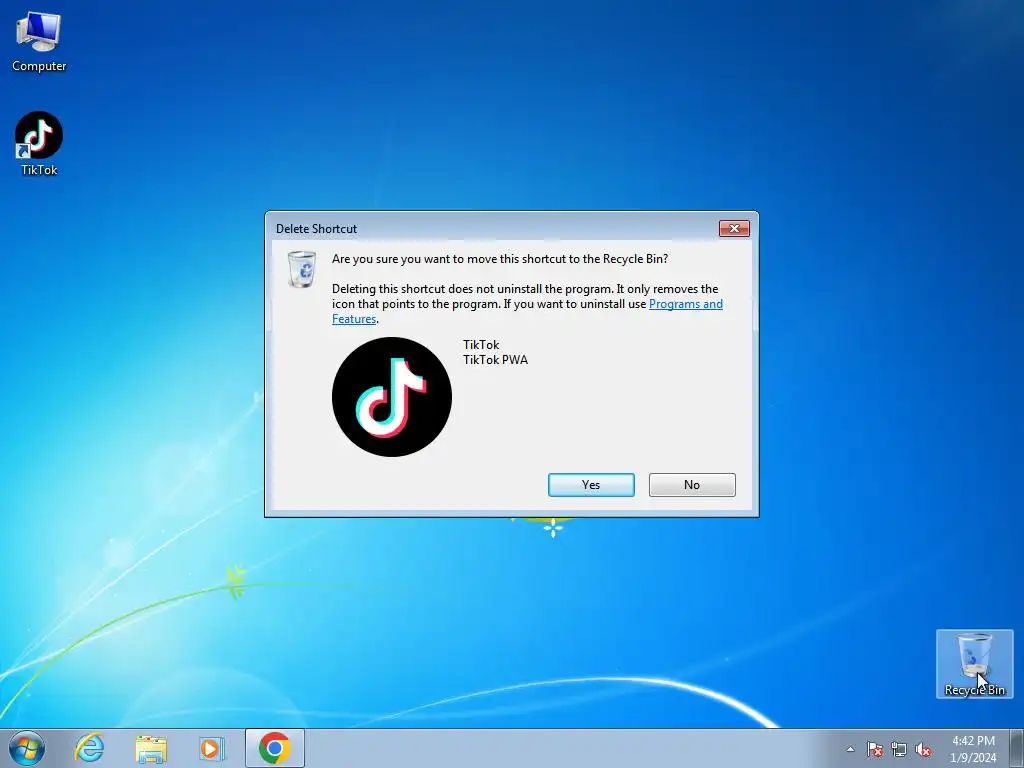Screen dimensions: 1024x768
Task: Click the 'TikTok PWA' description text
Action: [x=496, y=360]
